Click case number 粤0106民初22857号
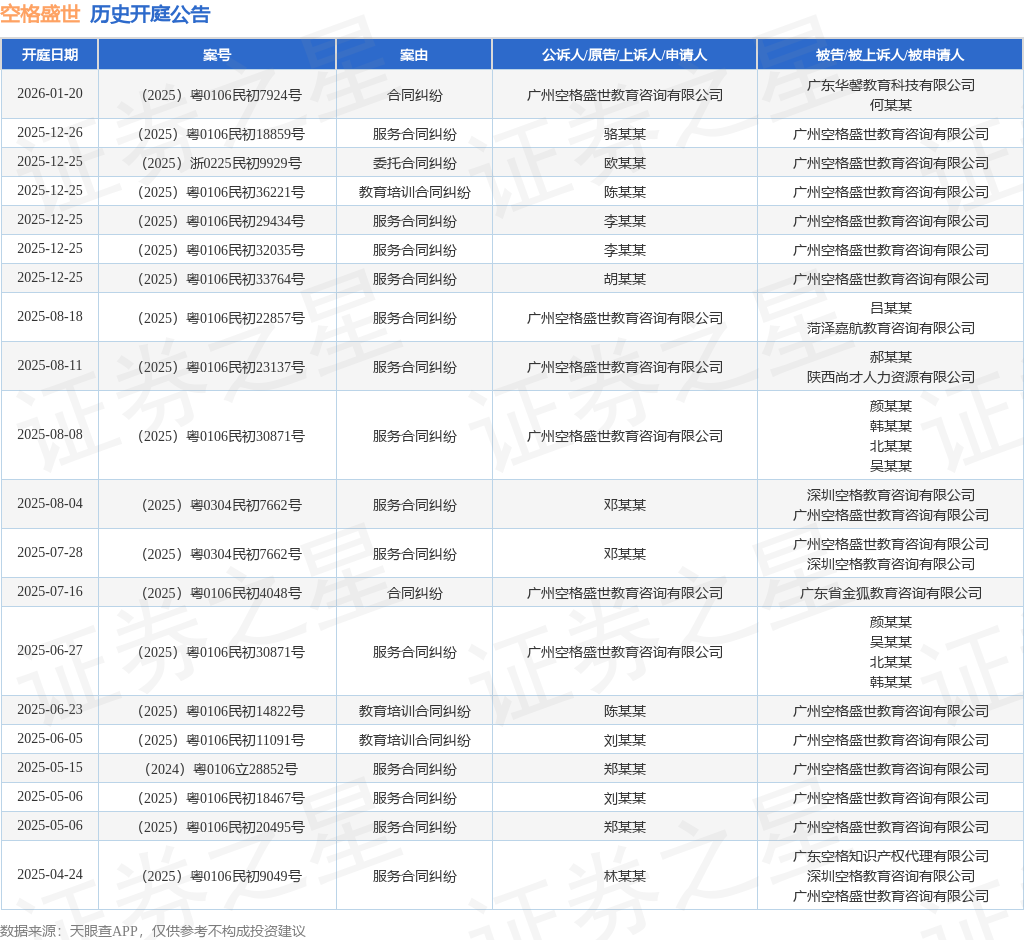This screenshot has width=1024, height=940. (221, 319)
